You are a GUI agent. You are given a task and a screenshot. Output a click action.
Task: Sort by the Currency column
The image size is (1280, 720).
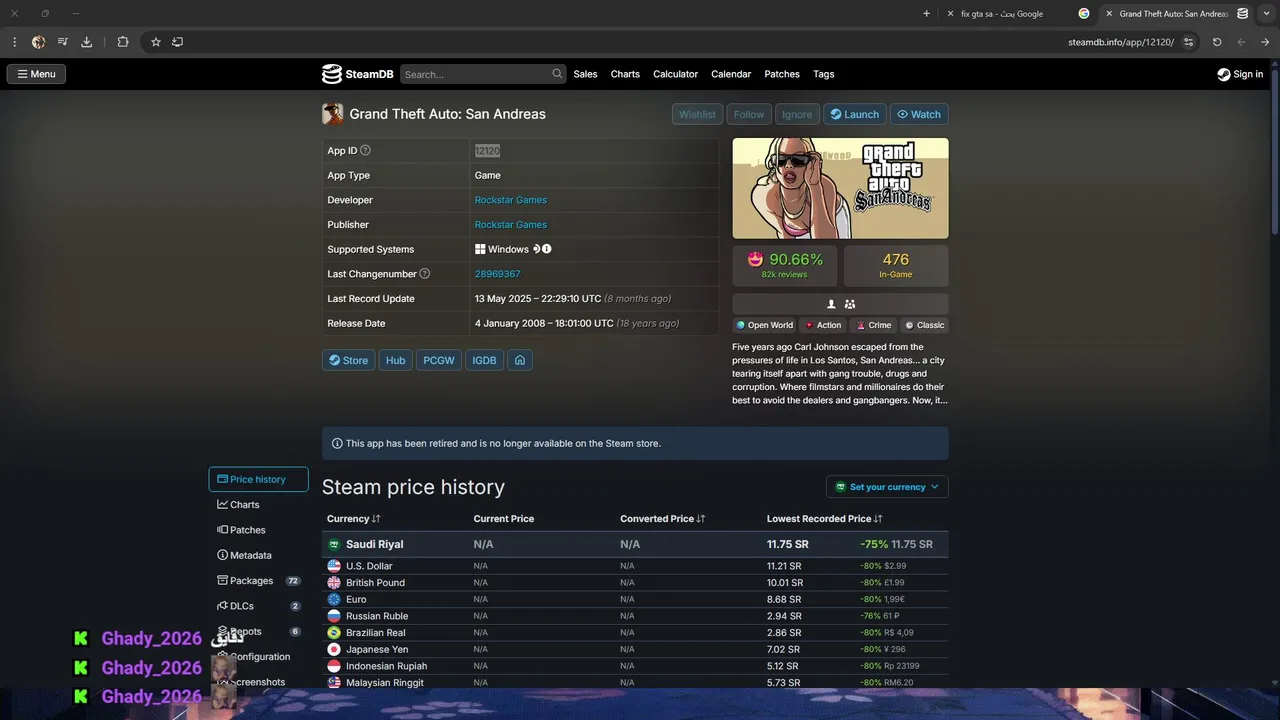pyautogui.click(x=353, y=519)
